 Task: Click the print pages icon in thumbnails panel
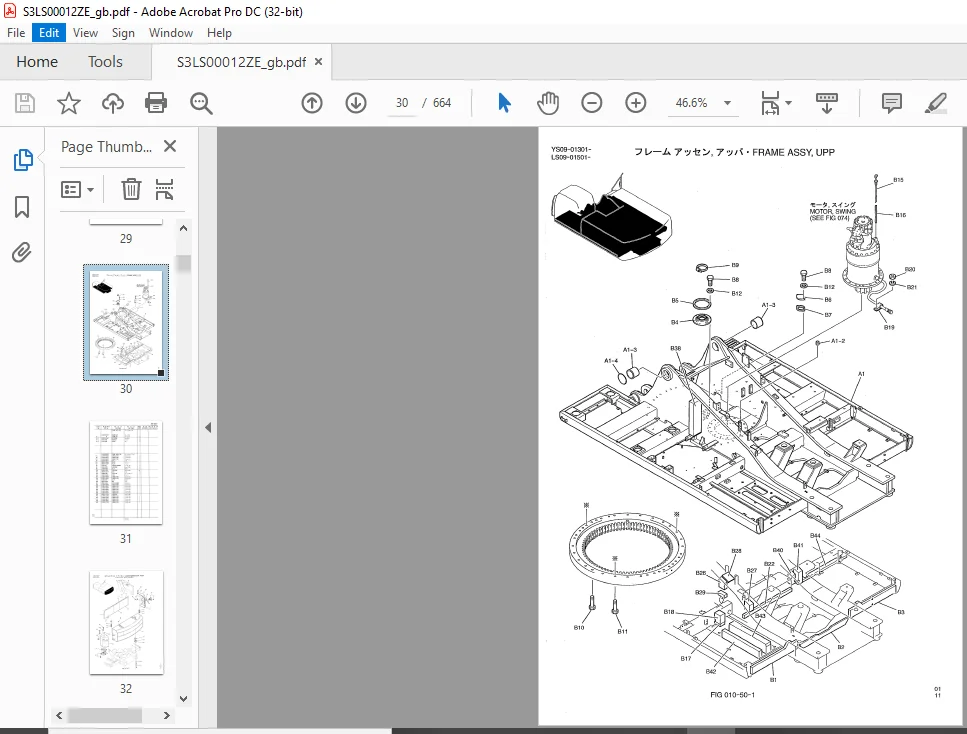click(164, 189)
